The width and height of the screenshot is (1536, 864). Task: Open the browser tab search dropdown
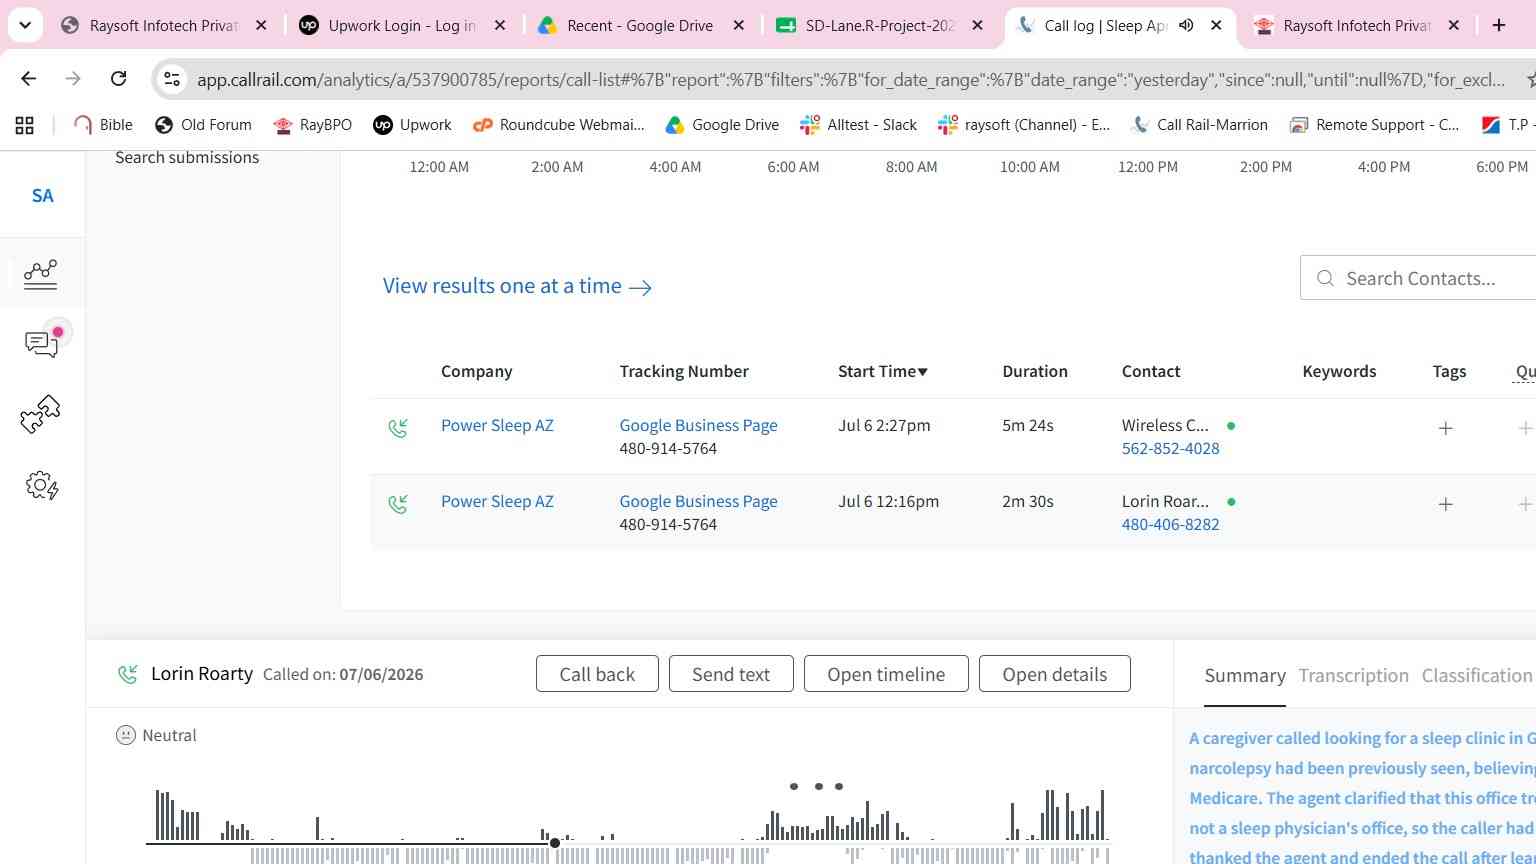pos(25,25)
